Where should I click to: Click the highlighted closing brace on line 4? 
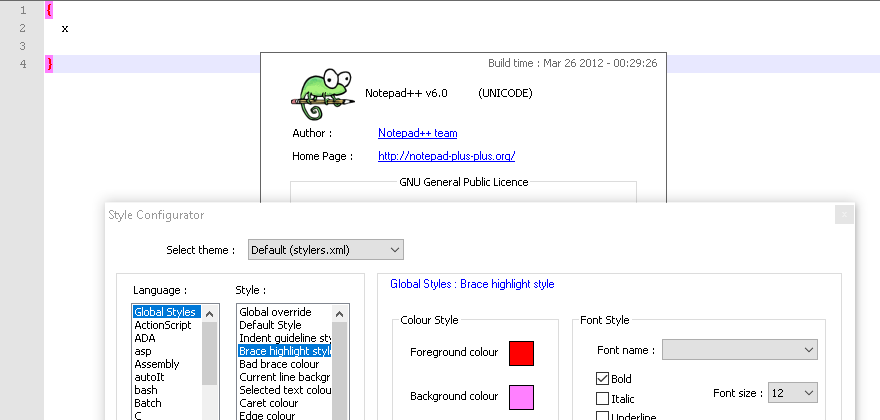[49, 64]
